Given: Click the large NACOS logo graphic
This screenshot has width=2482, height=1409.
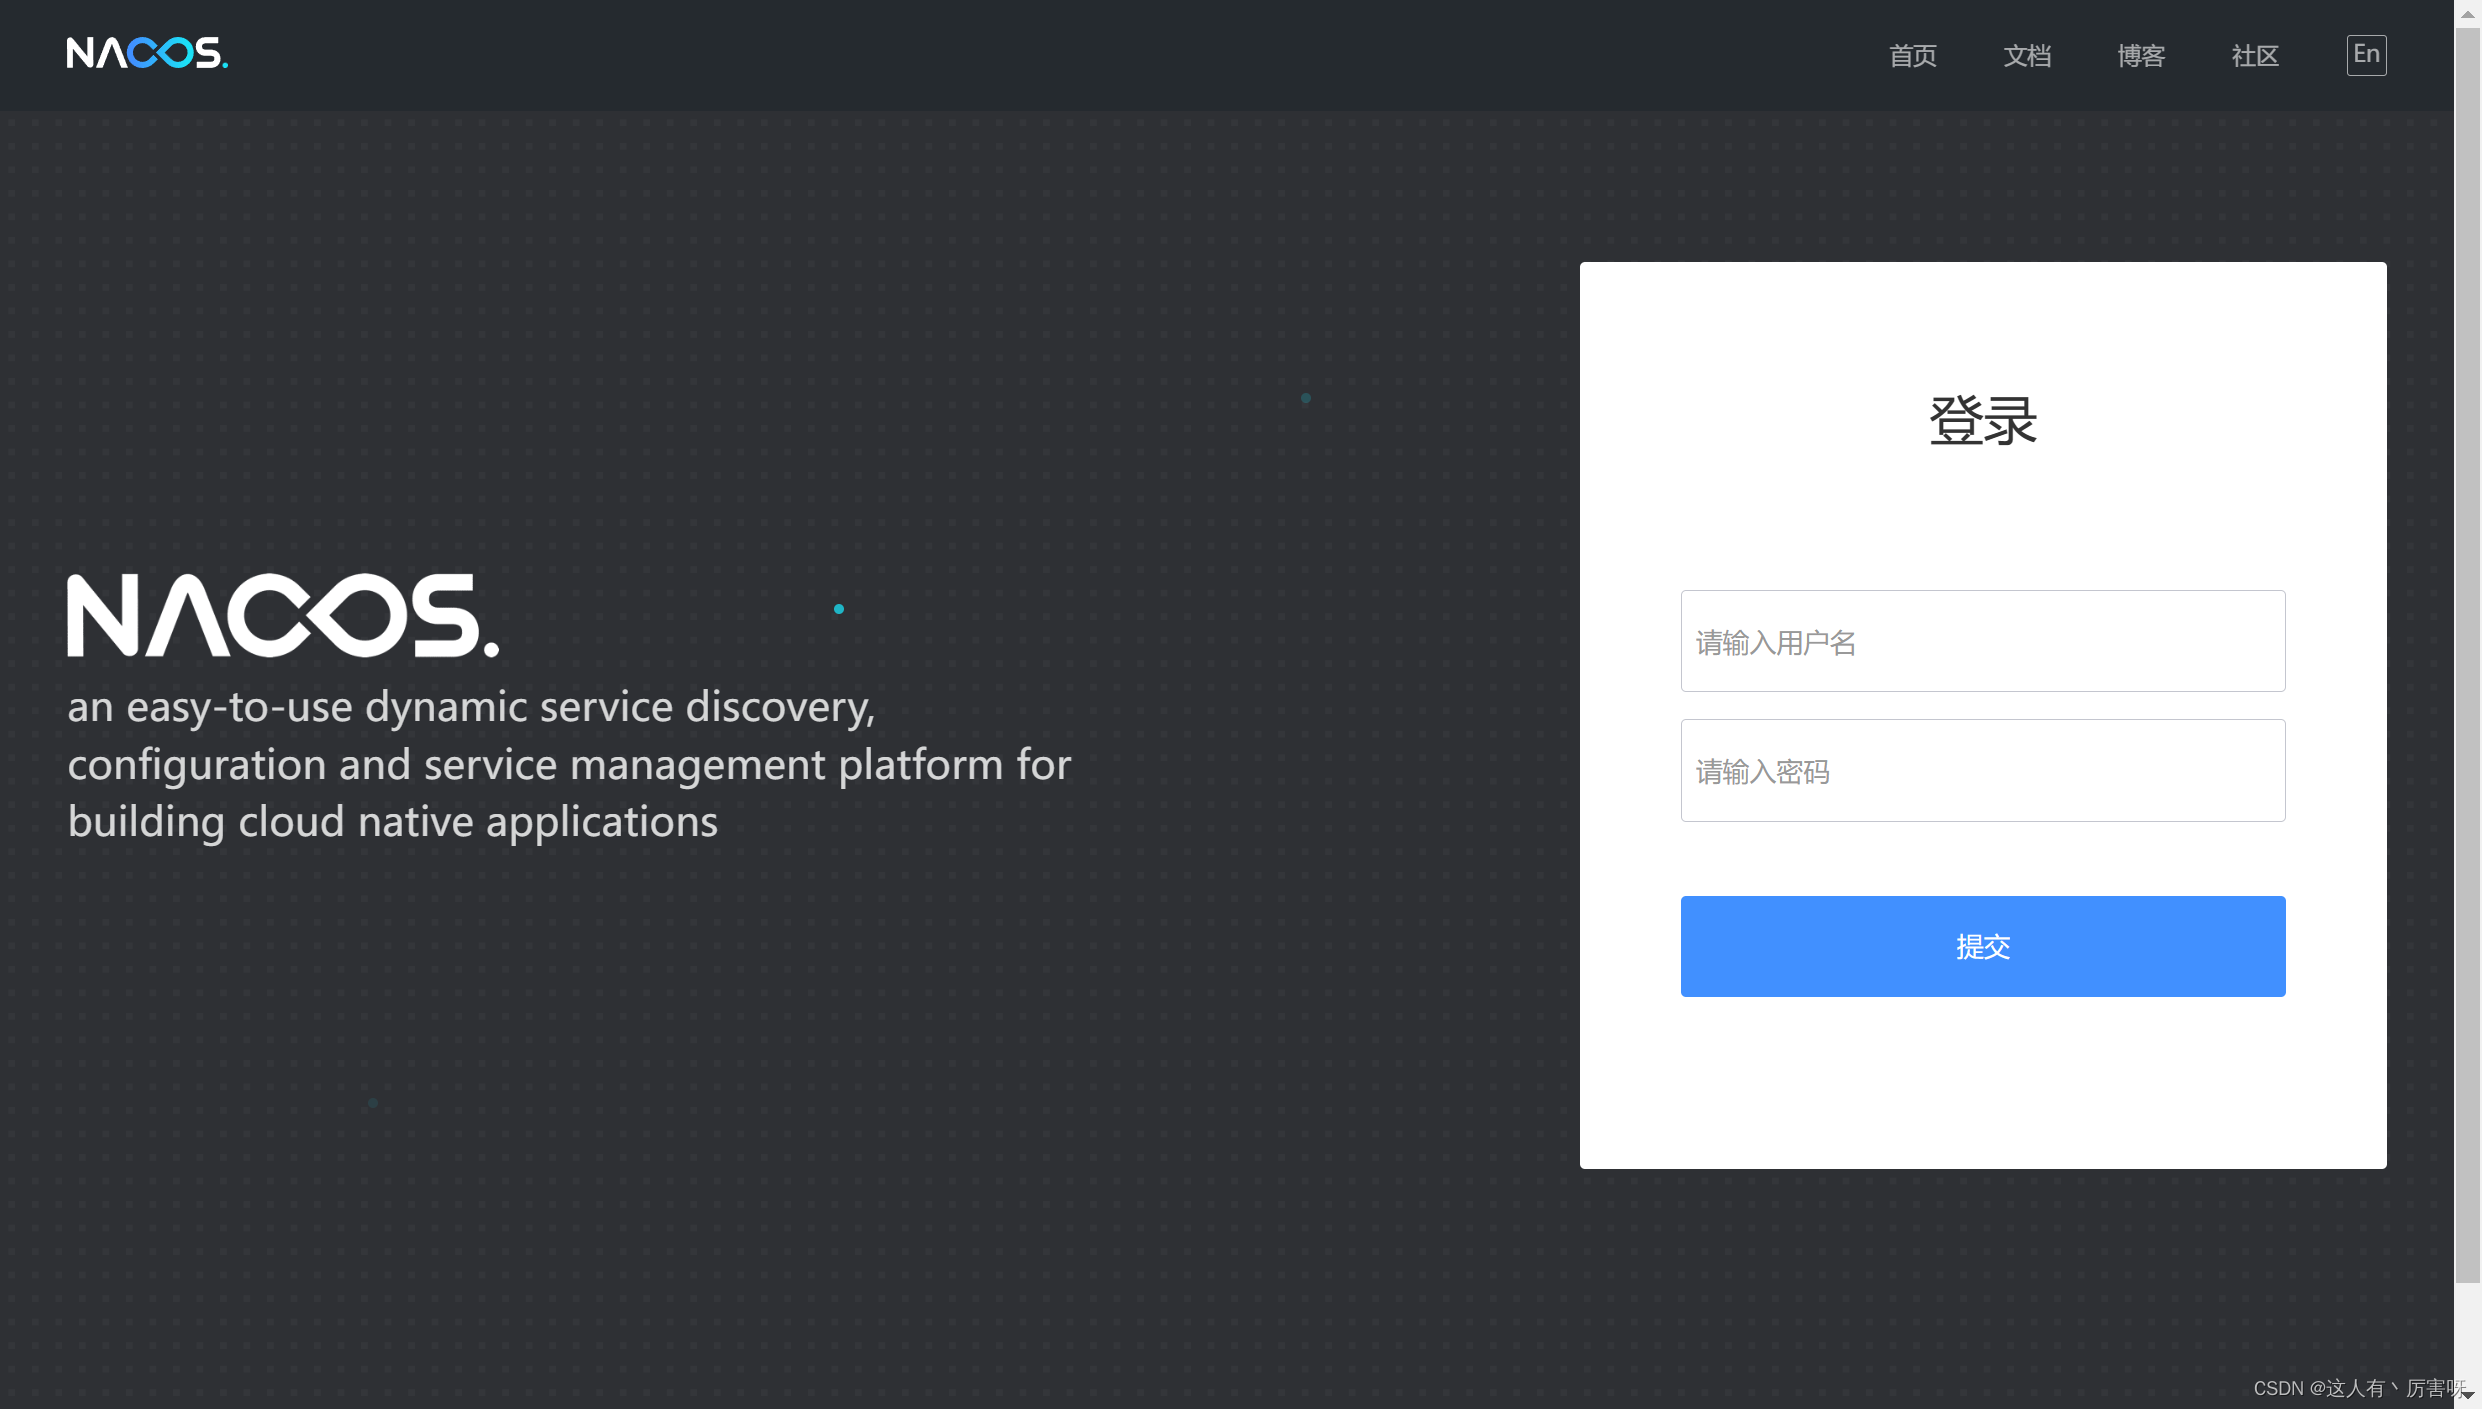Looking at the screenshot, I should [x=283, y=615].
